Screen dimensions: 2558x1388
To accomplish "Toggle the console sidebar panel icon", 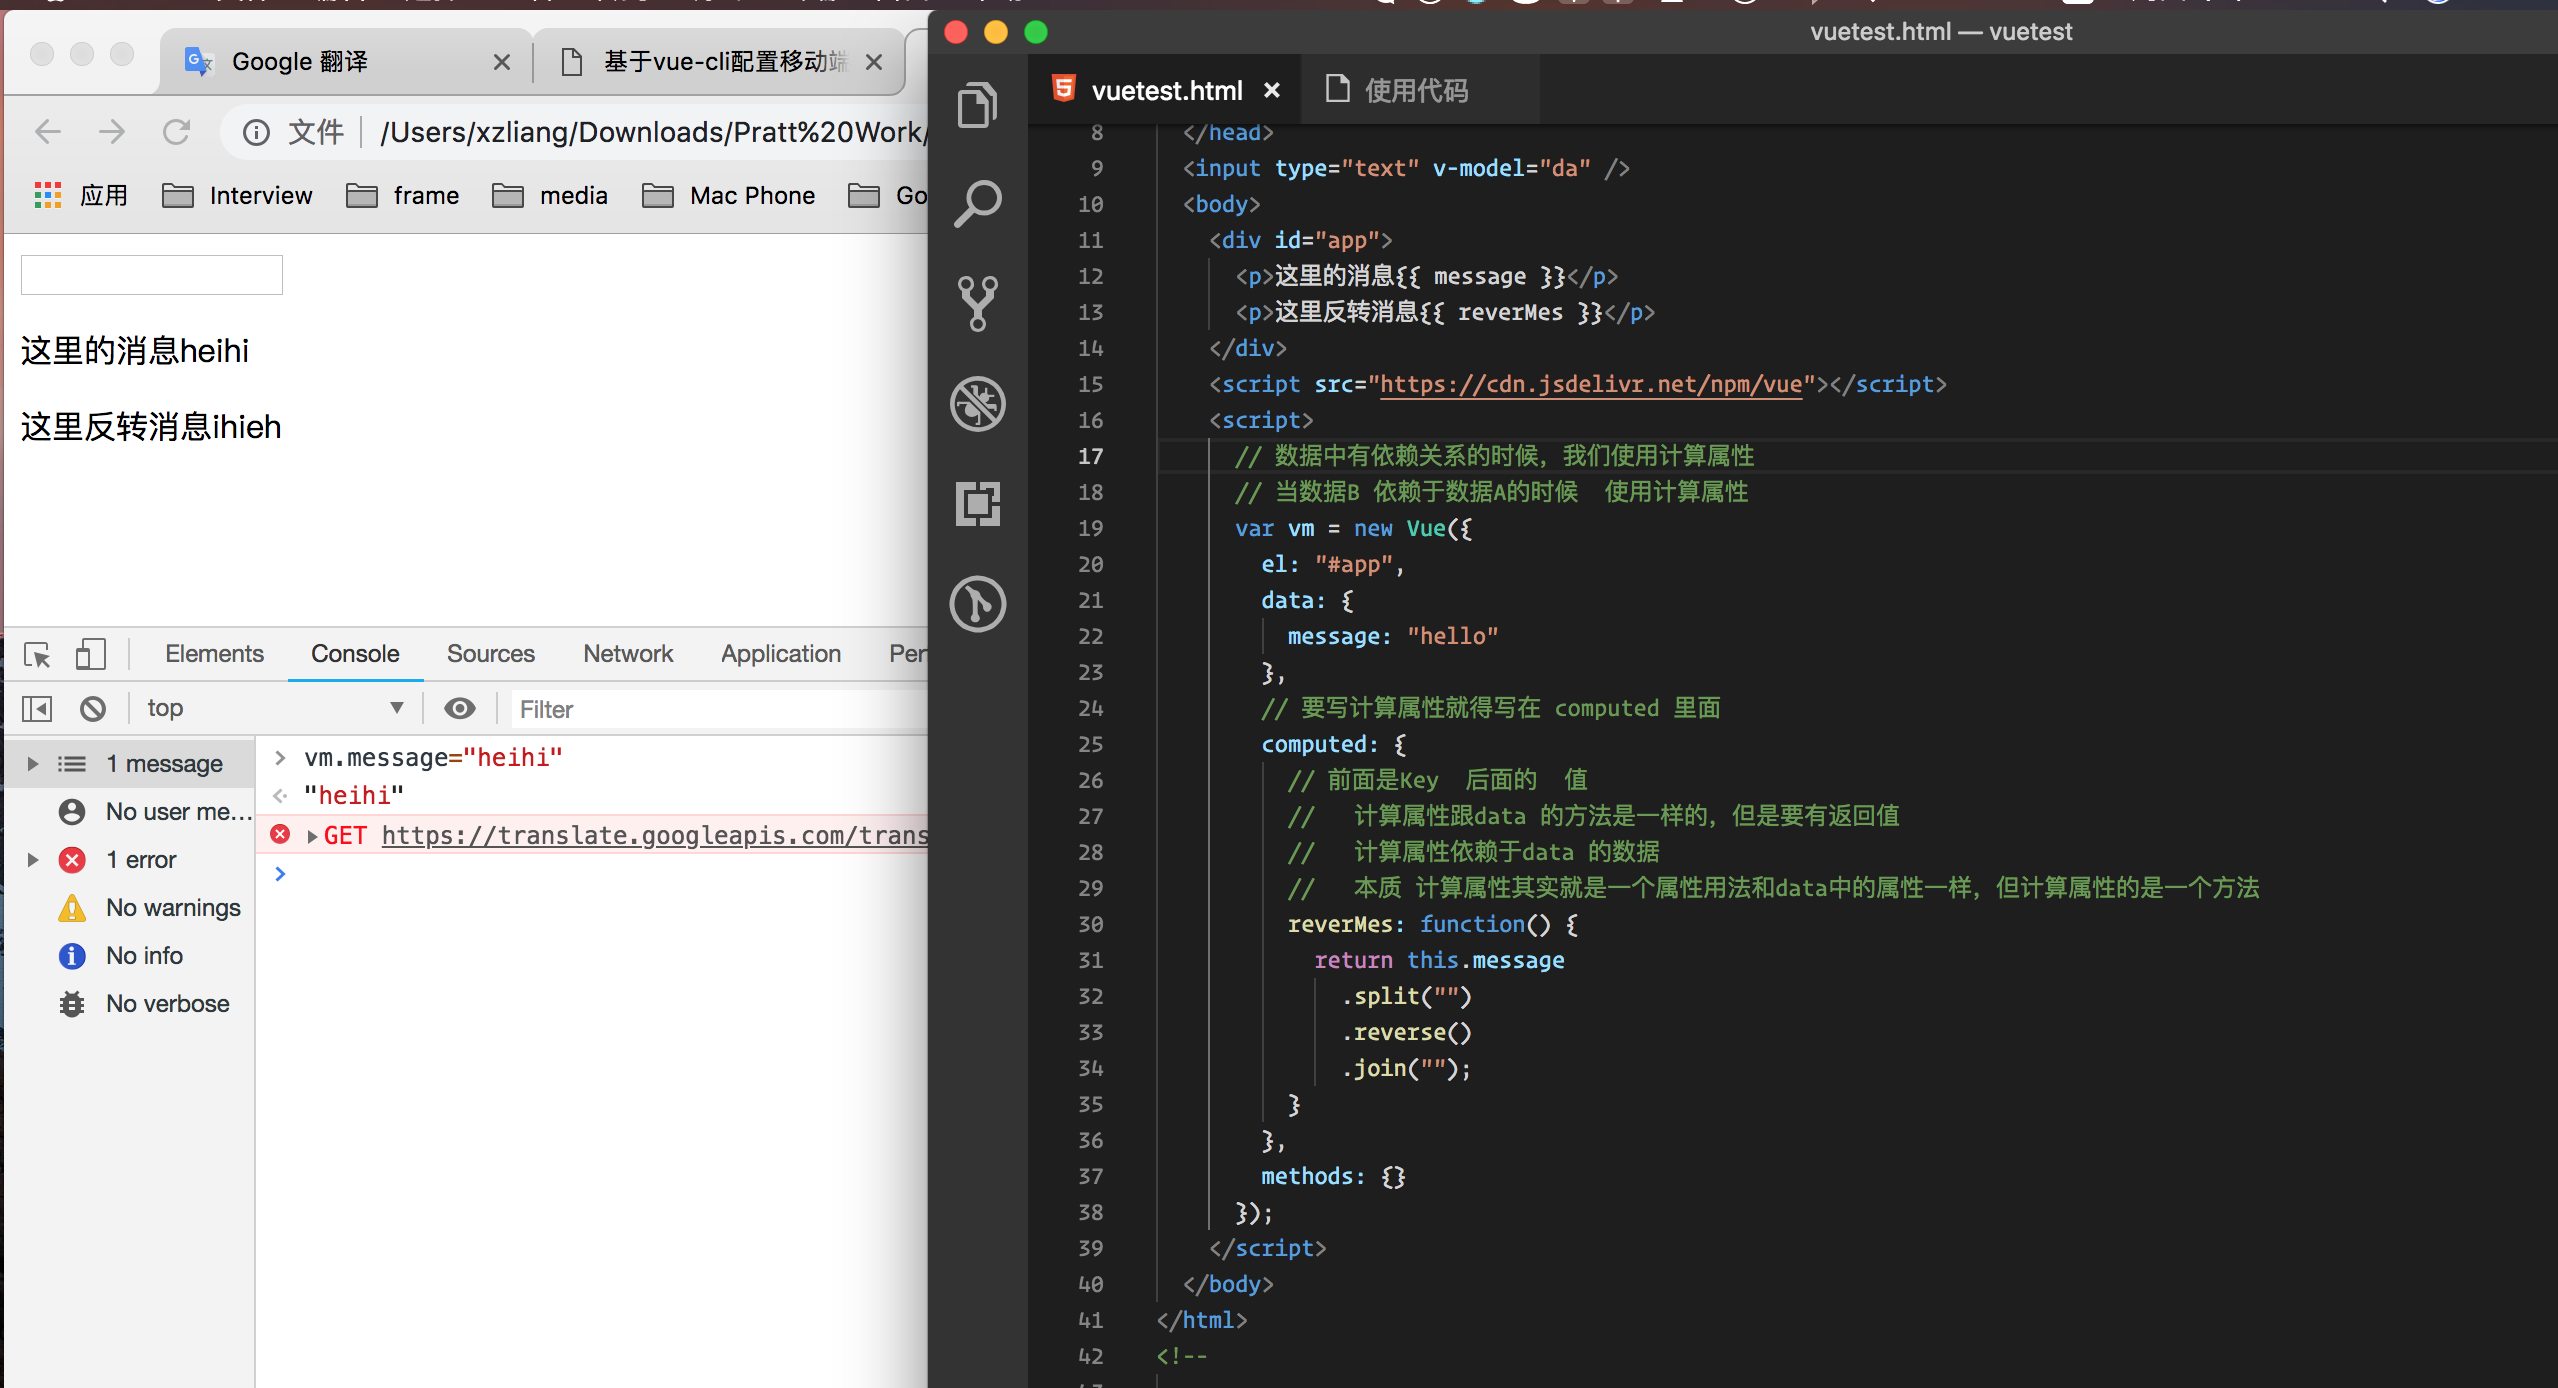I will 37,709.
